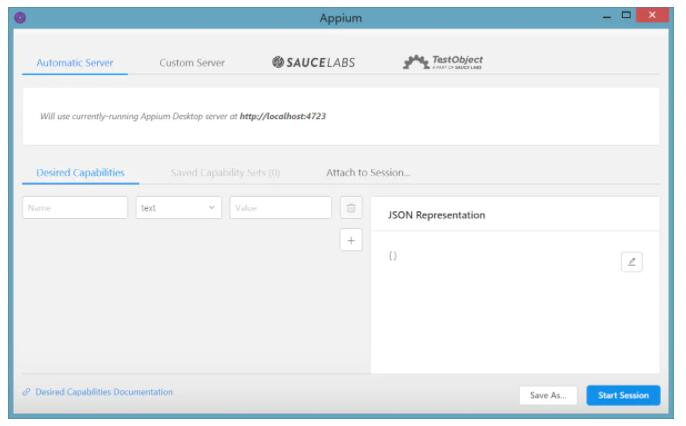686x426 pixels.
Task: Click the JSON Representation heading
Action: (436, 215)
